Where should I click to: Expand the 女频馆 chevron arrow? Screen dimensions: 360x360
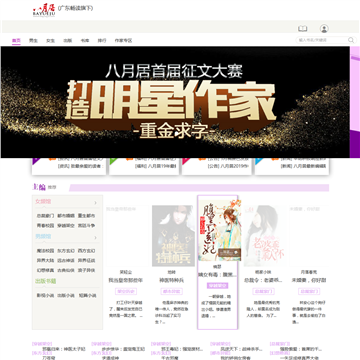96,203
